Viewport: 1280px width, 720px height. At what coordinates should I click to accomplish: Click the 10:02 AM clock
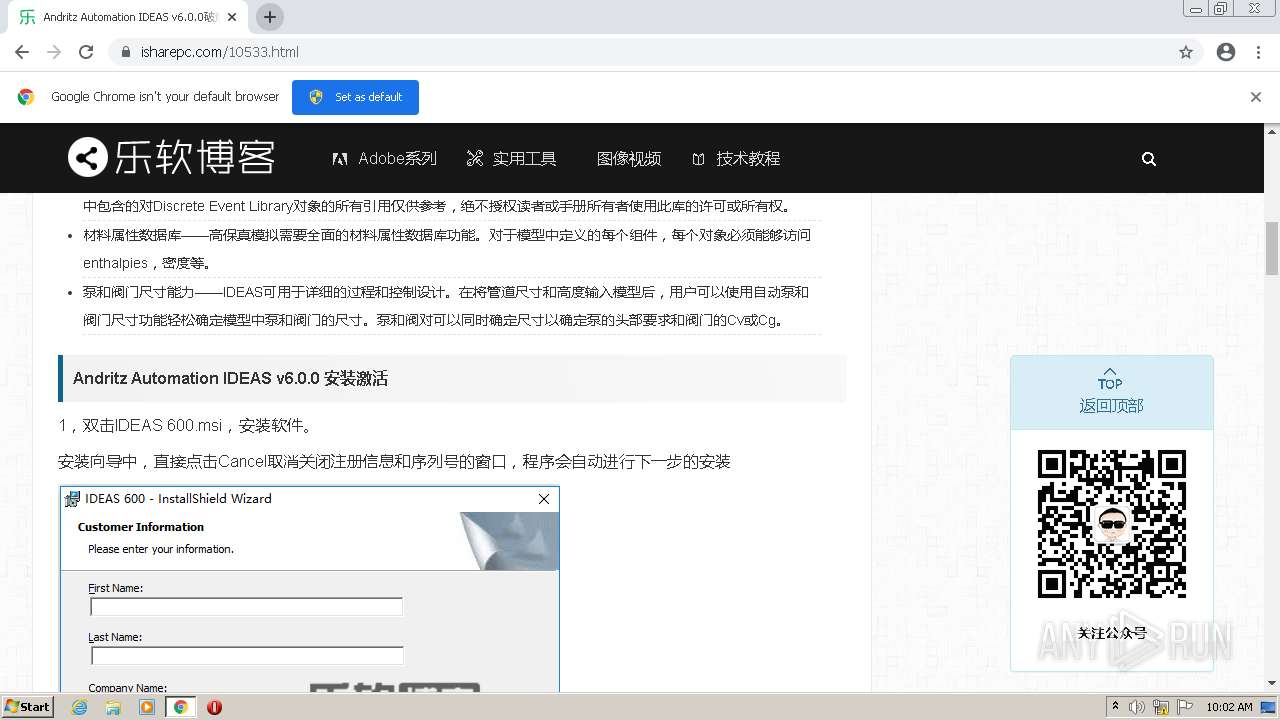pyautogui.click(x=1229, y=707)
